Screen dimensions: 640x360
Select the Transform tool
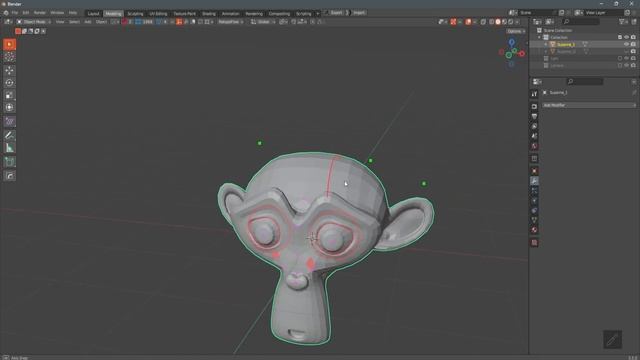tap(9, 108)
